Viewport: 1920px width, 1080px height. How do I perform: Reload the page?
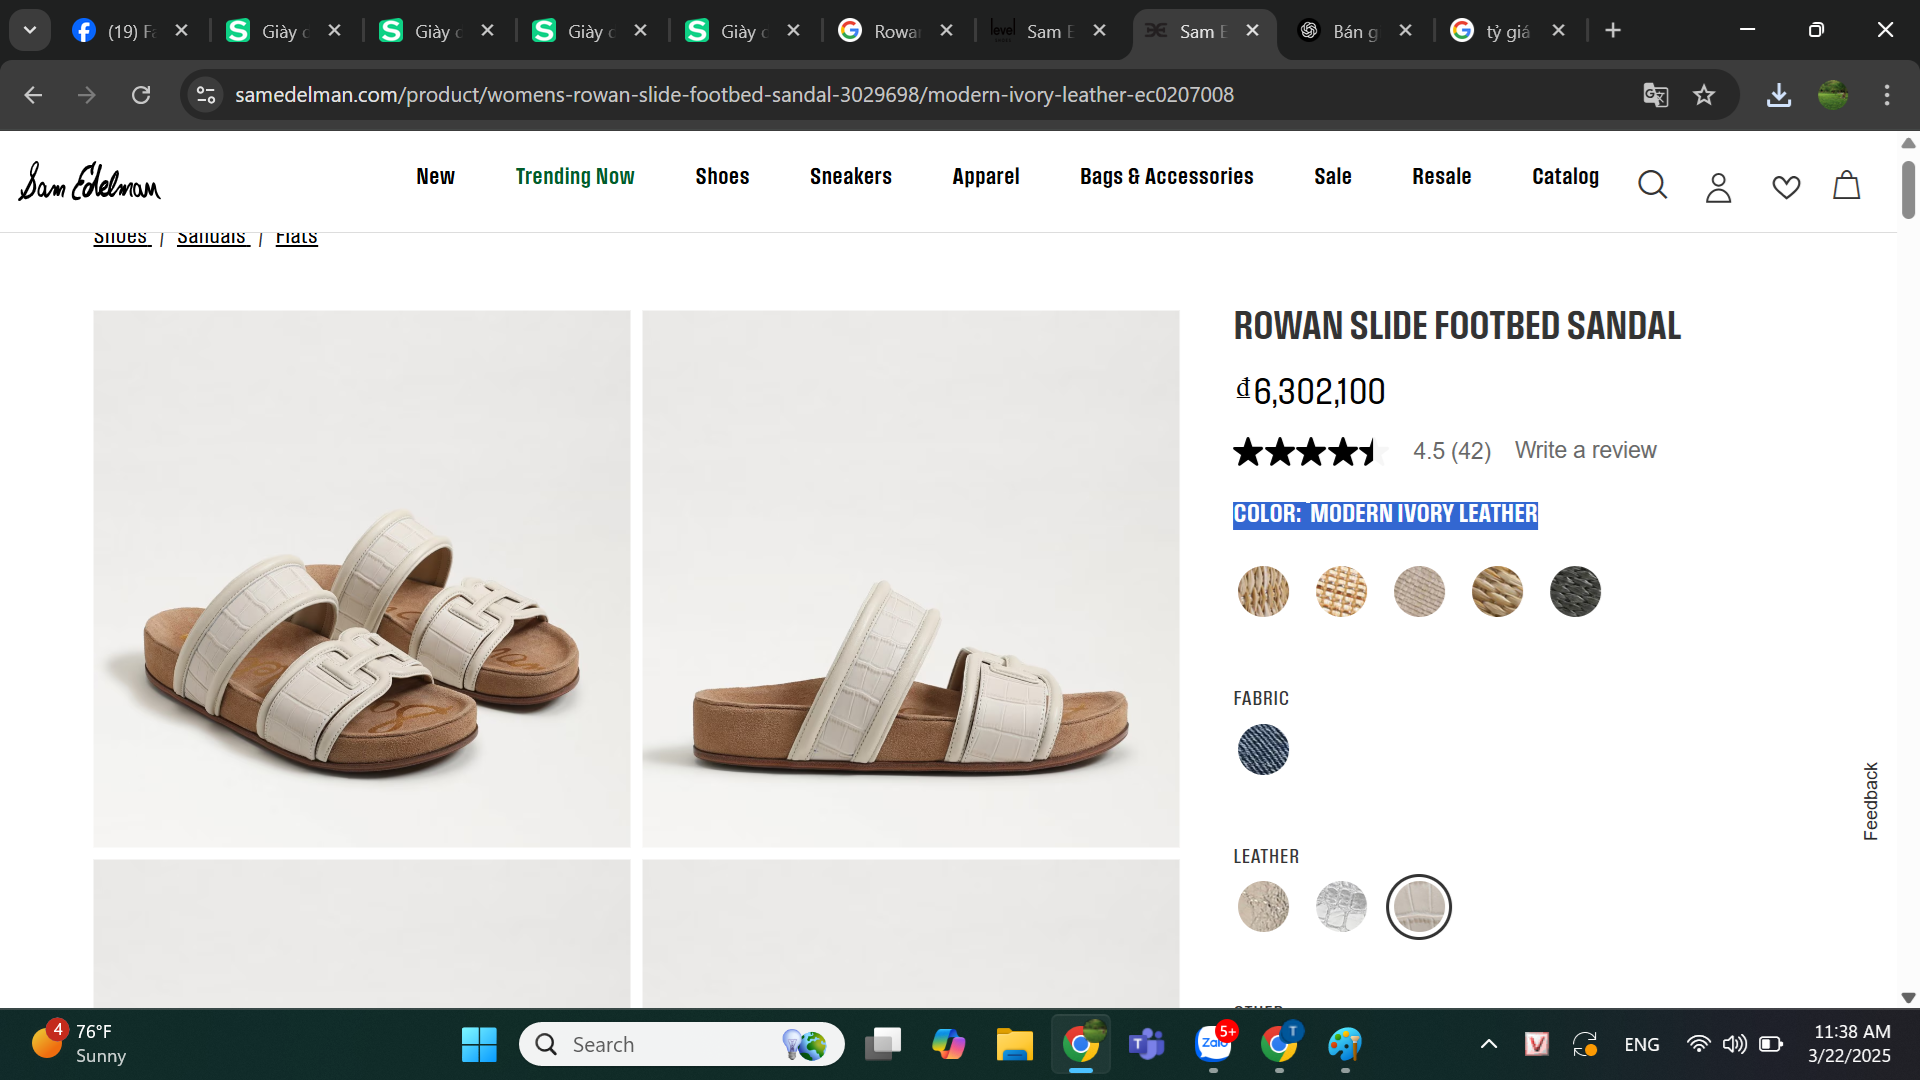(141, 95)
